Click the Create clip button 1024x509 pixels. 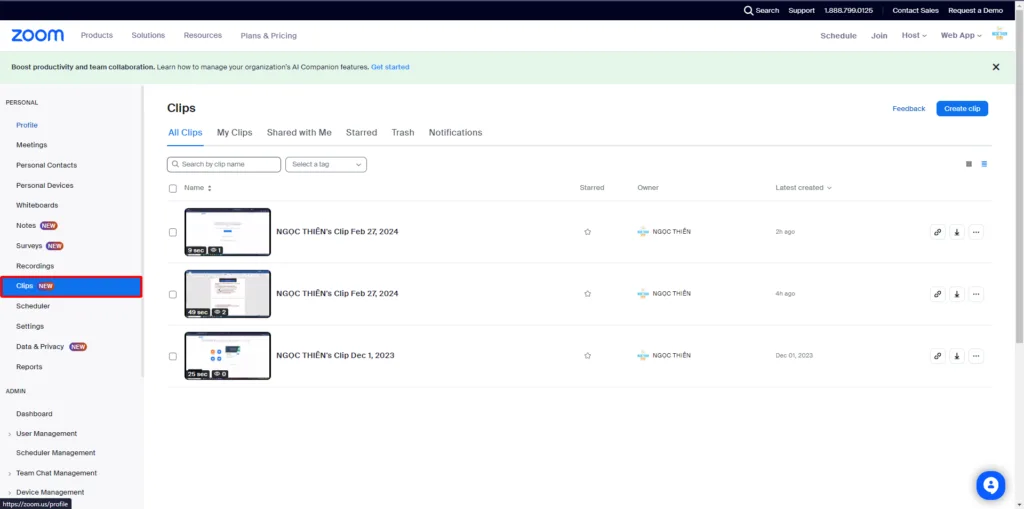[962, 108]
